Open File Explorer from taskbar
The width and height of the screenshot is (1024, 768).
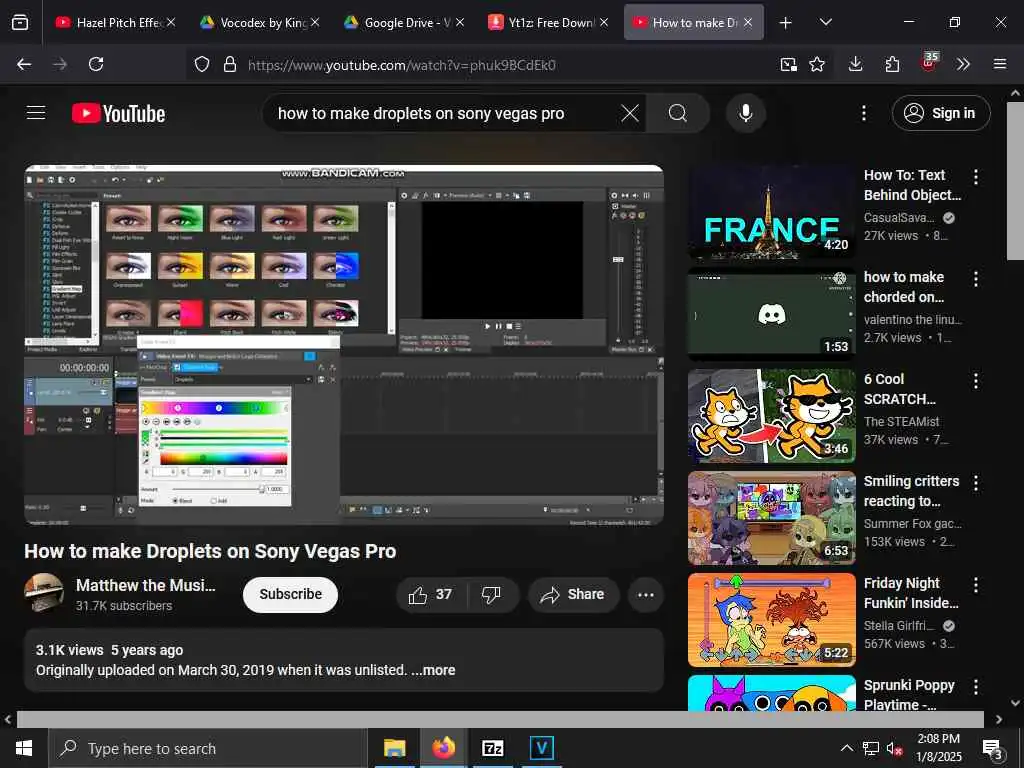point(394,748)
